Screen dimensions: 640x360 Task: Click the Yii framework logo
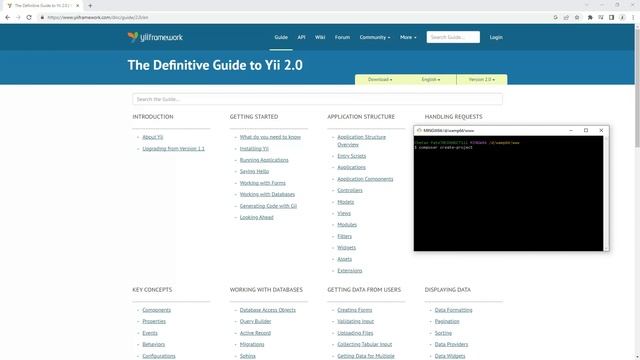(155, 37)
